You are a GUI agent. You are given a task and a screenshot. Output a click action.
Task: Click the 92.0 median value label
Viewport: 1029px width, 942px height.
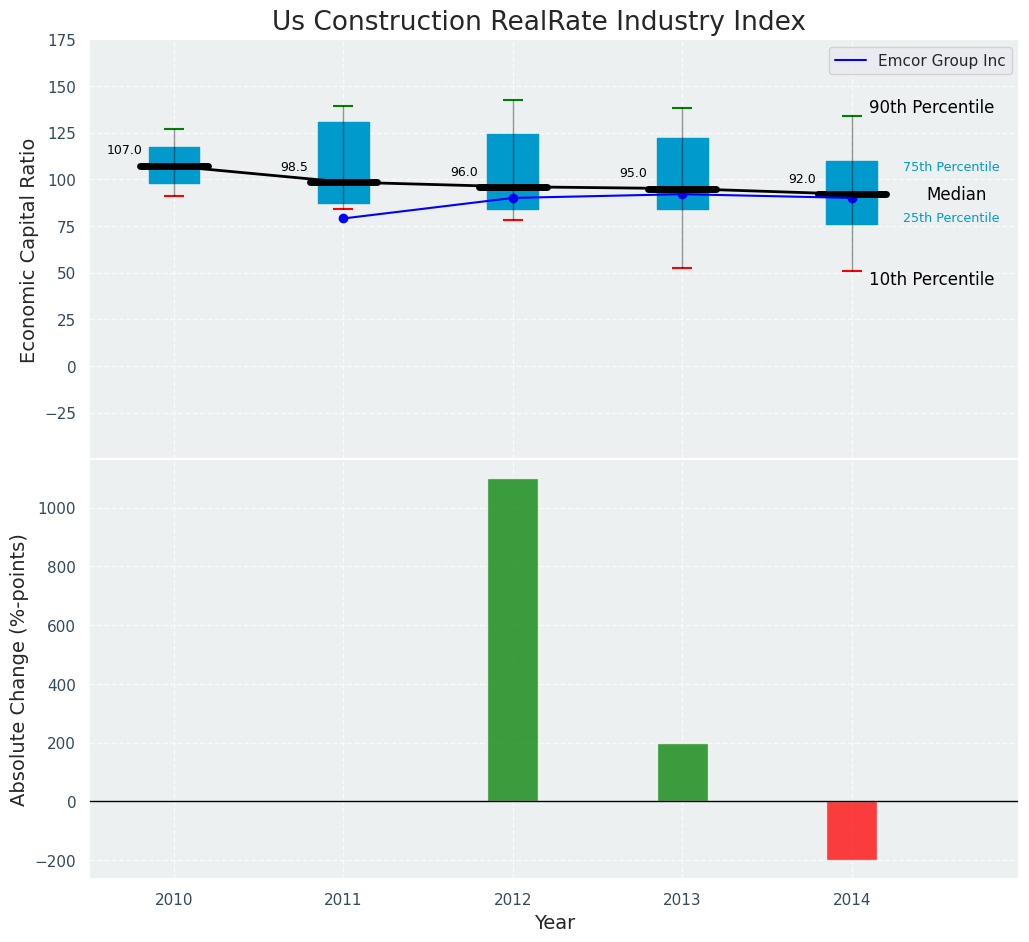tap(802, 179)
